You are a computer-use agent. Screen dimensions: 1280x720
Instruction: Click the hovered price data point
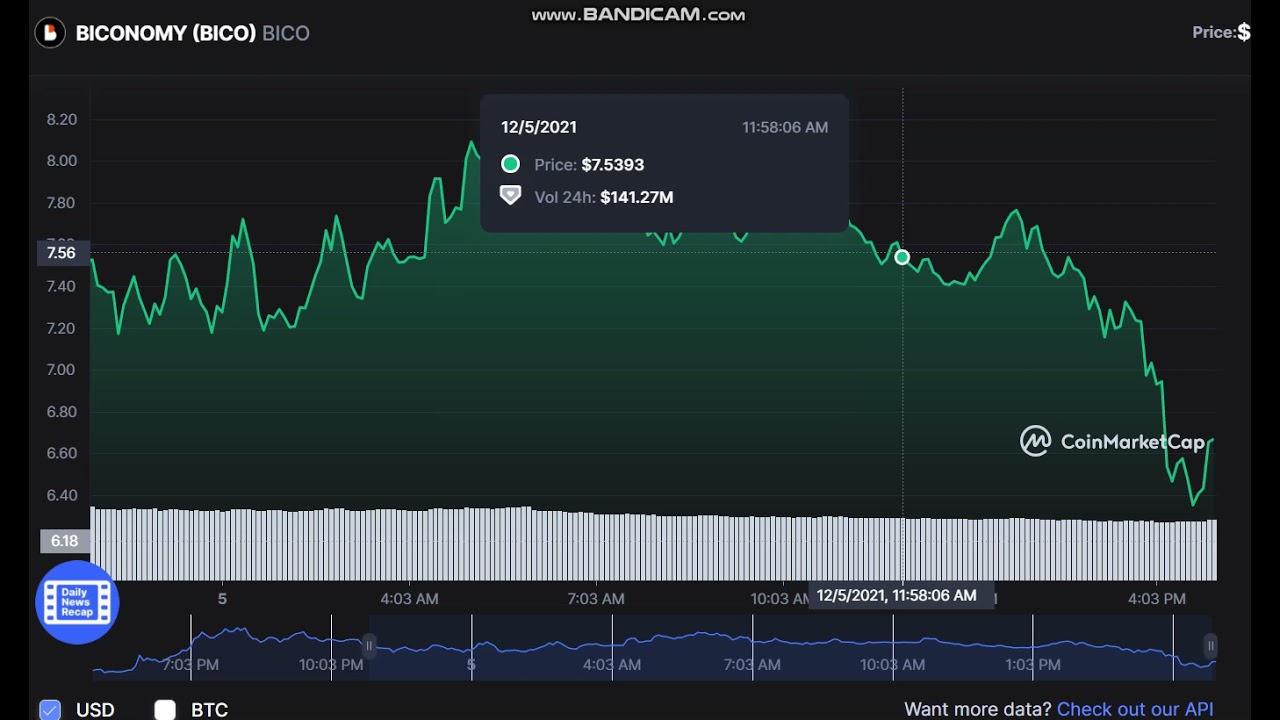click(x=902, y=257)
